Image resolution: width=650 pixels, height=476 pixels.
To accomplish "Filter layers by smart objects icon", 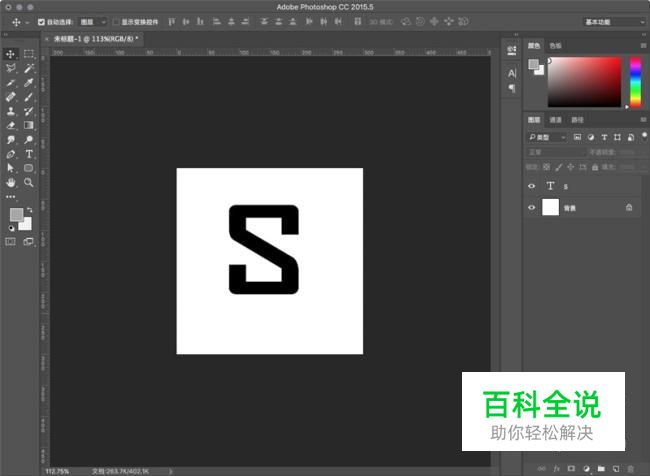I will (631, 137).
